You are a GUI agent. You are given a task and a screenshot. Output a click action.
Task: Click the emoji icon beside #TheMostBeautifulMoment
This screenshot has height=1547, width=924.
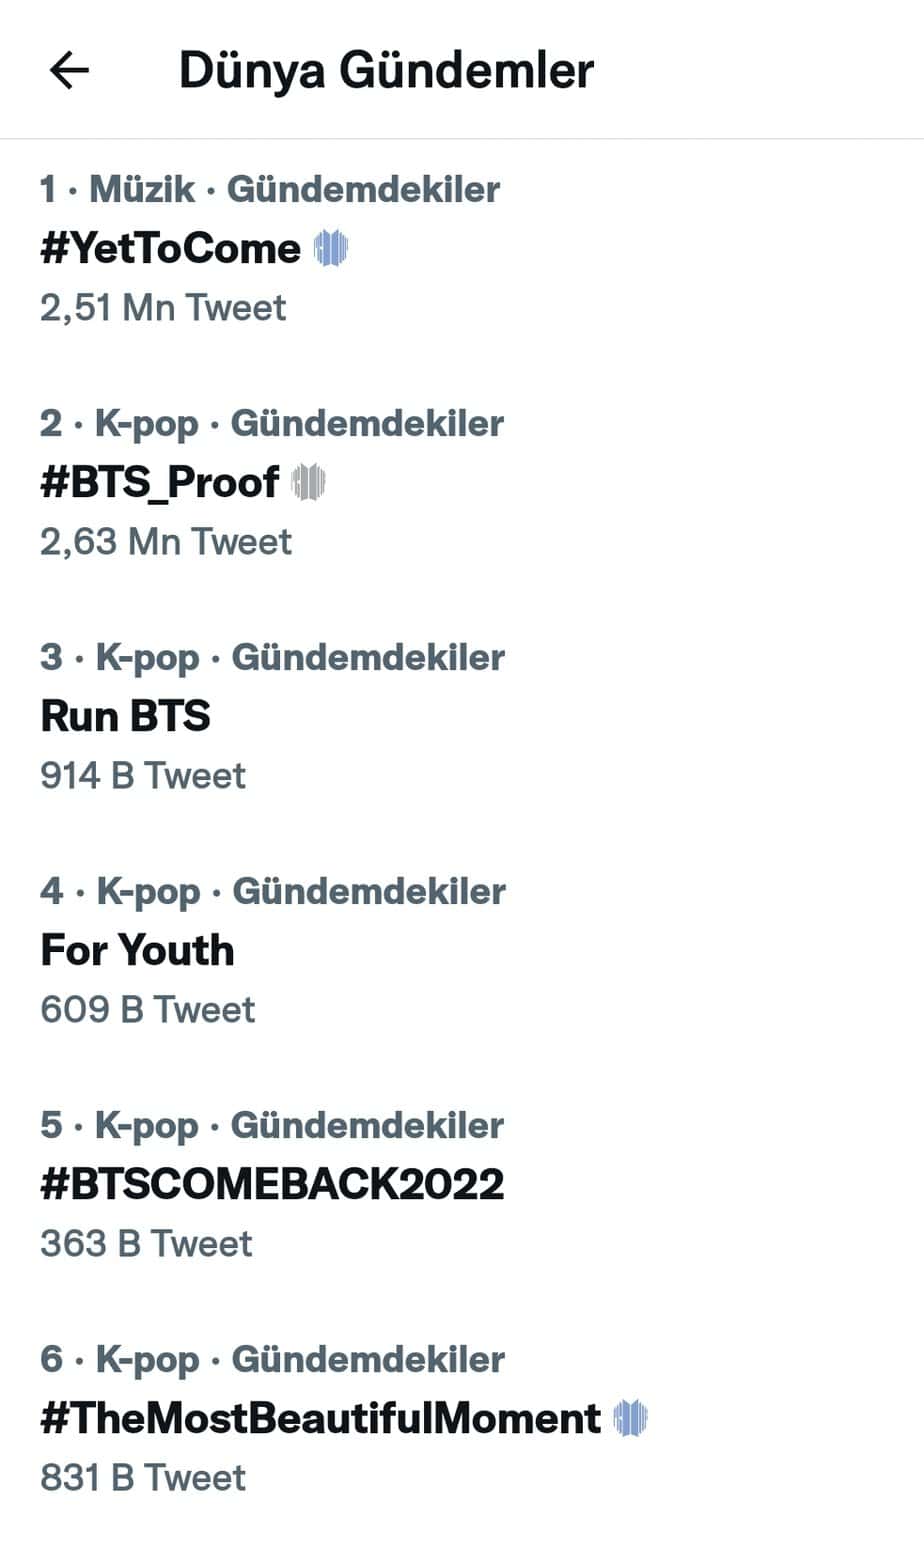[x=631, y=1418]
